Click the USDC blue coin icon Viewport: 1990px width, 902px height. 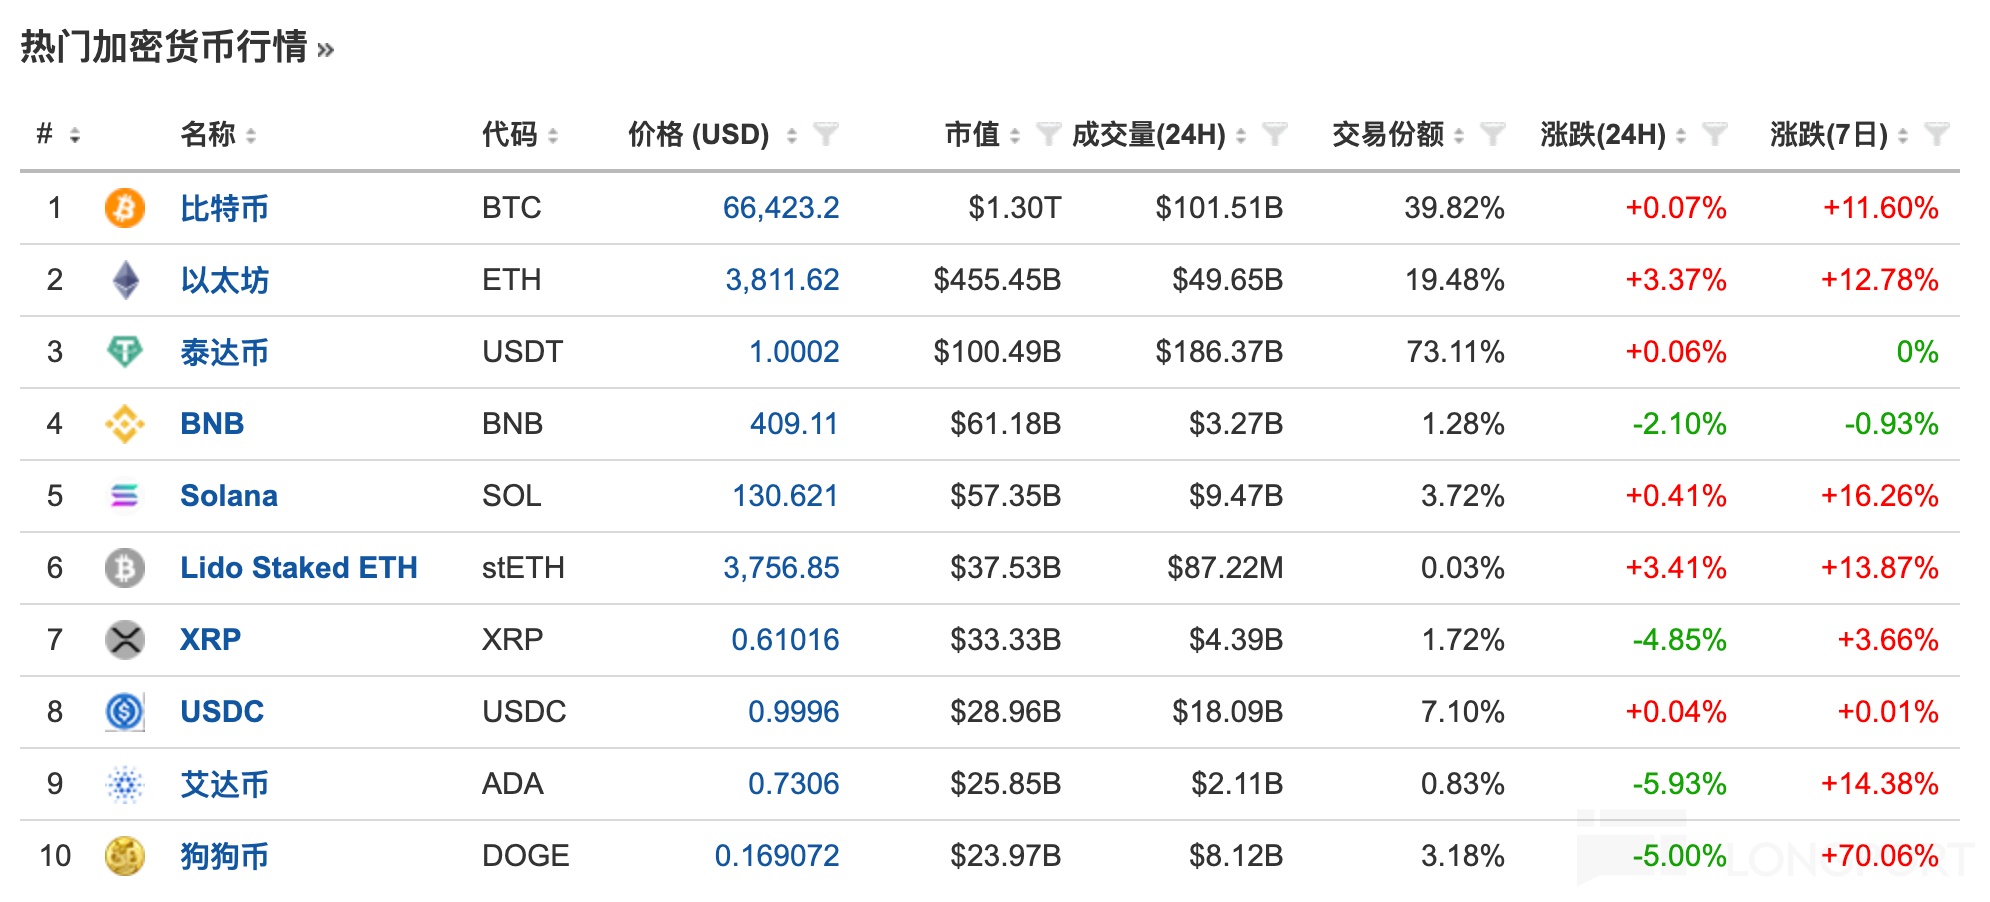(x=125, y=712)
